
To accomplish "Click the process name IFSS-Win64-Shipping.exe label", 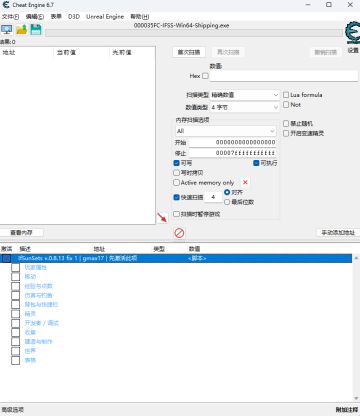I will pos(181,25).
